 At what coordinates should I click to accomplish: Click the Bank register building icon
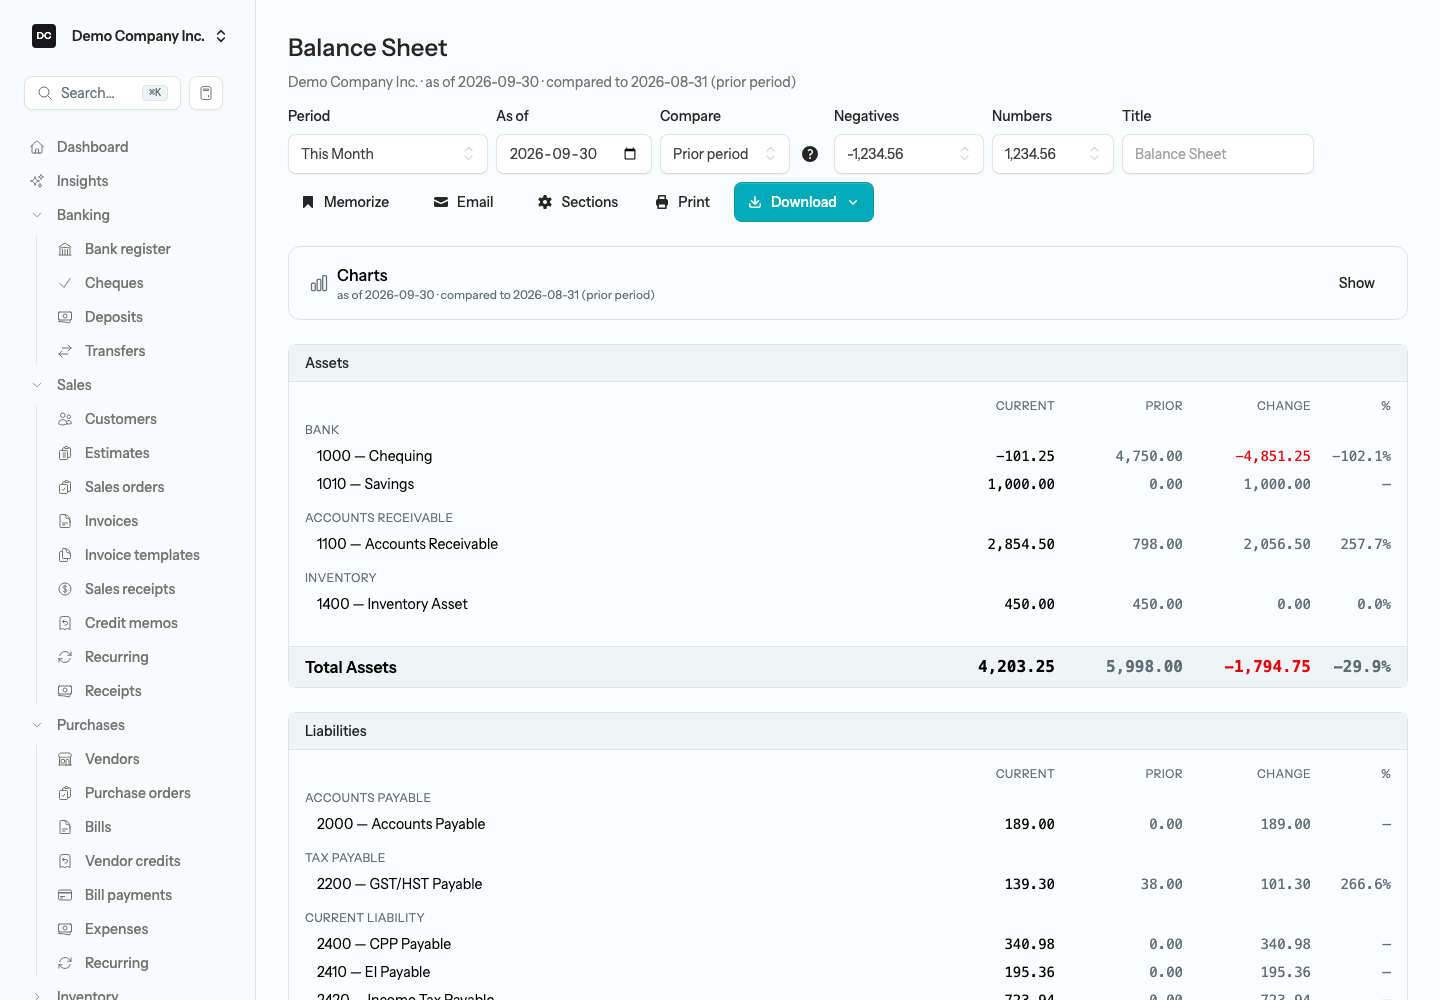point(65,249)
